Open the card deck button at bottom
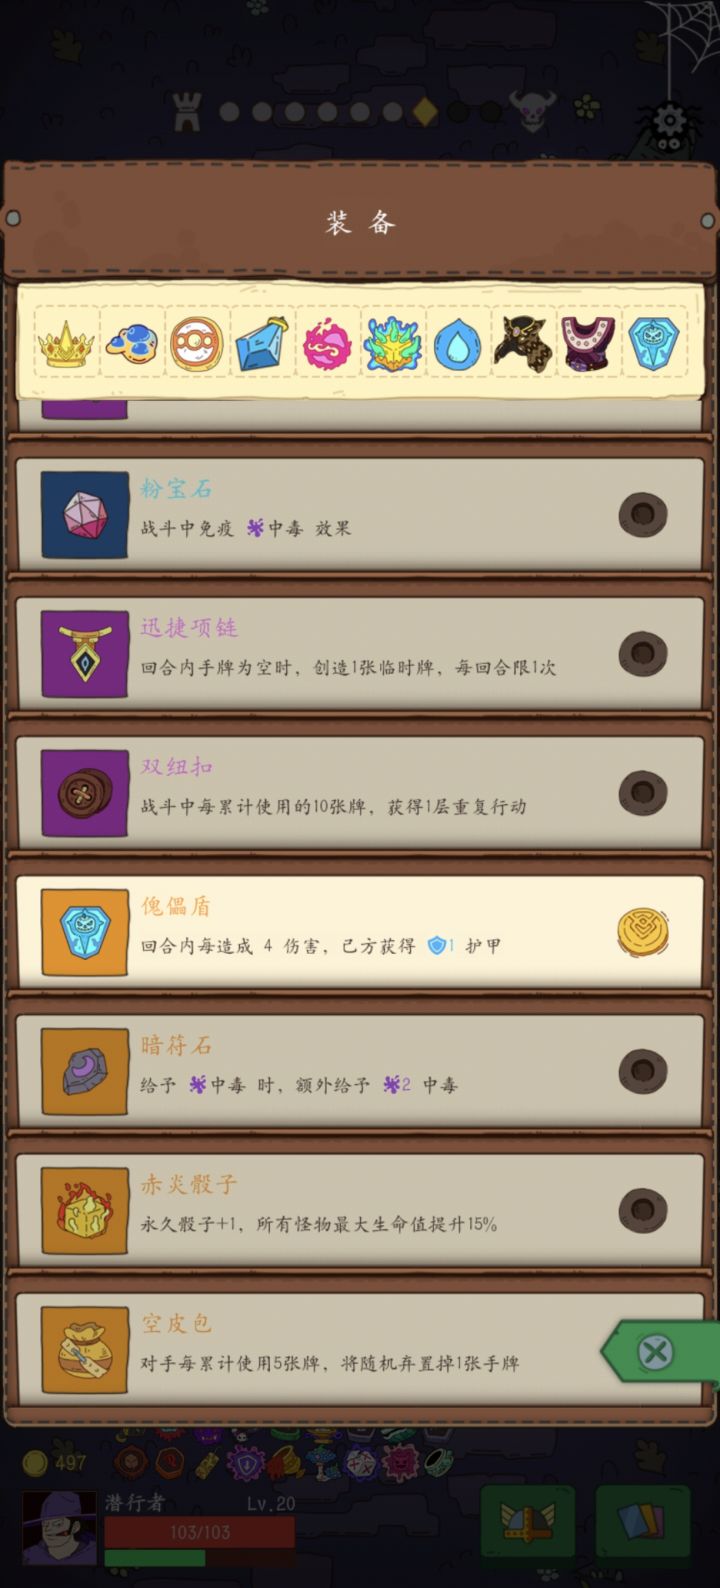Screen dimensions: 720x1588 (642, 1522)
